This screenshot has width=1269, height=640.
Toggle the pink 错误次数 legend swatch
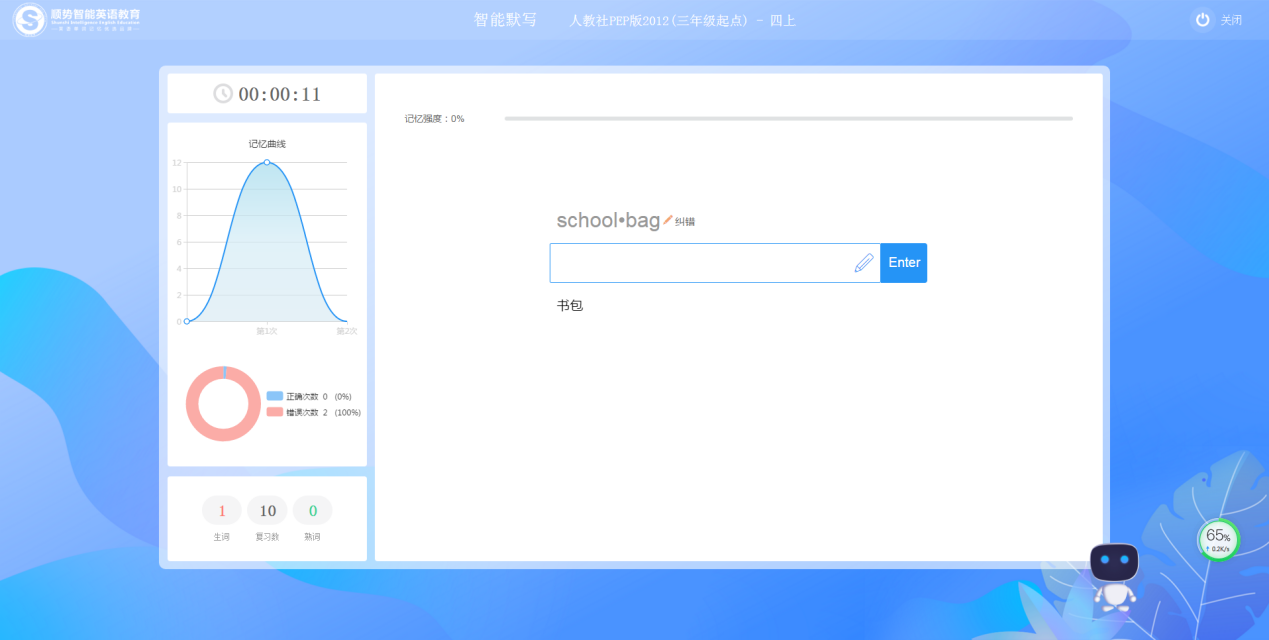[x=275, y=412]
